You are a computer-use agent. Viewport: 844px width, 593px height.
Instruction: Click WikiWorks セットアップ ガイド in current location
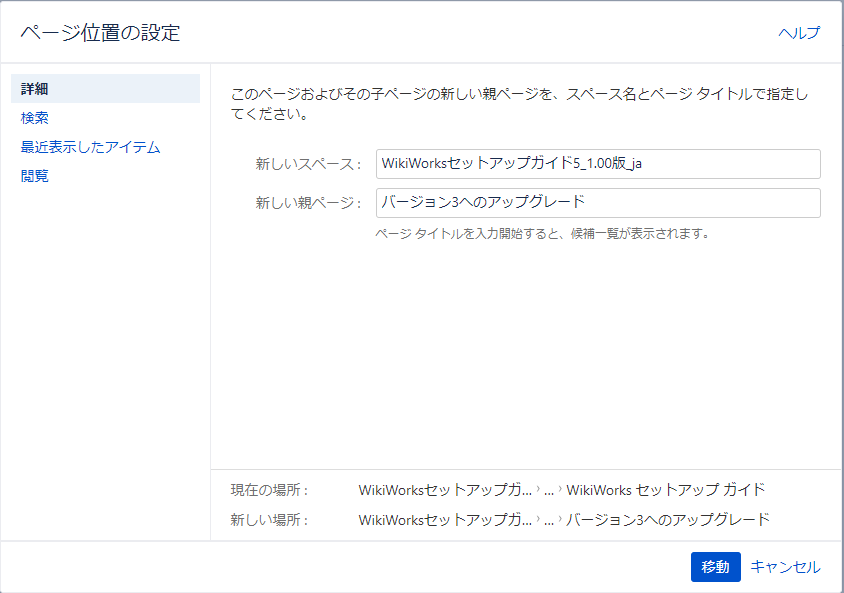pyautogui.click(x=665, y=490)
